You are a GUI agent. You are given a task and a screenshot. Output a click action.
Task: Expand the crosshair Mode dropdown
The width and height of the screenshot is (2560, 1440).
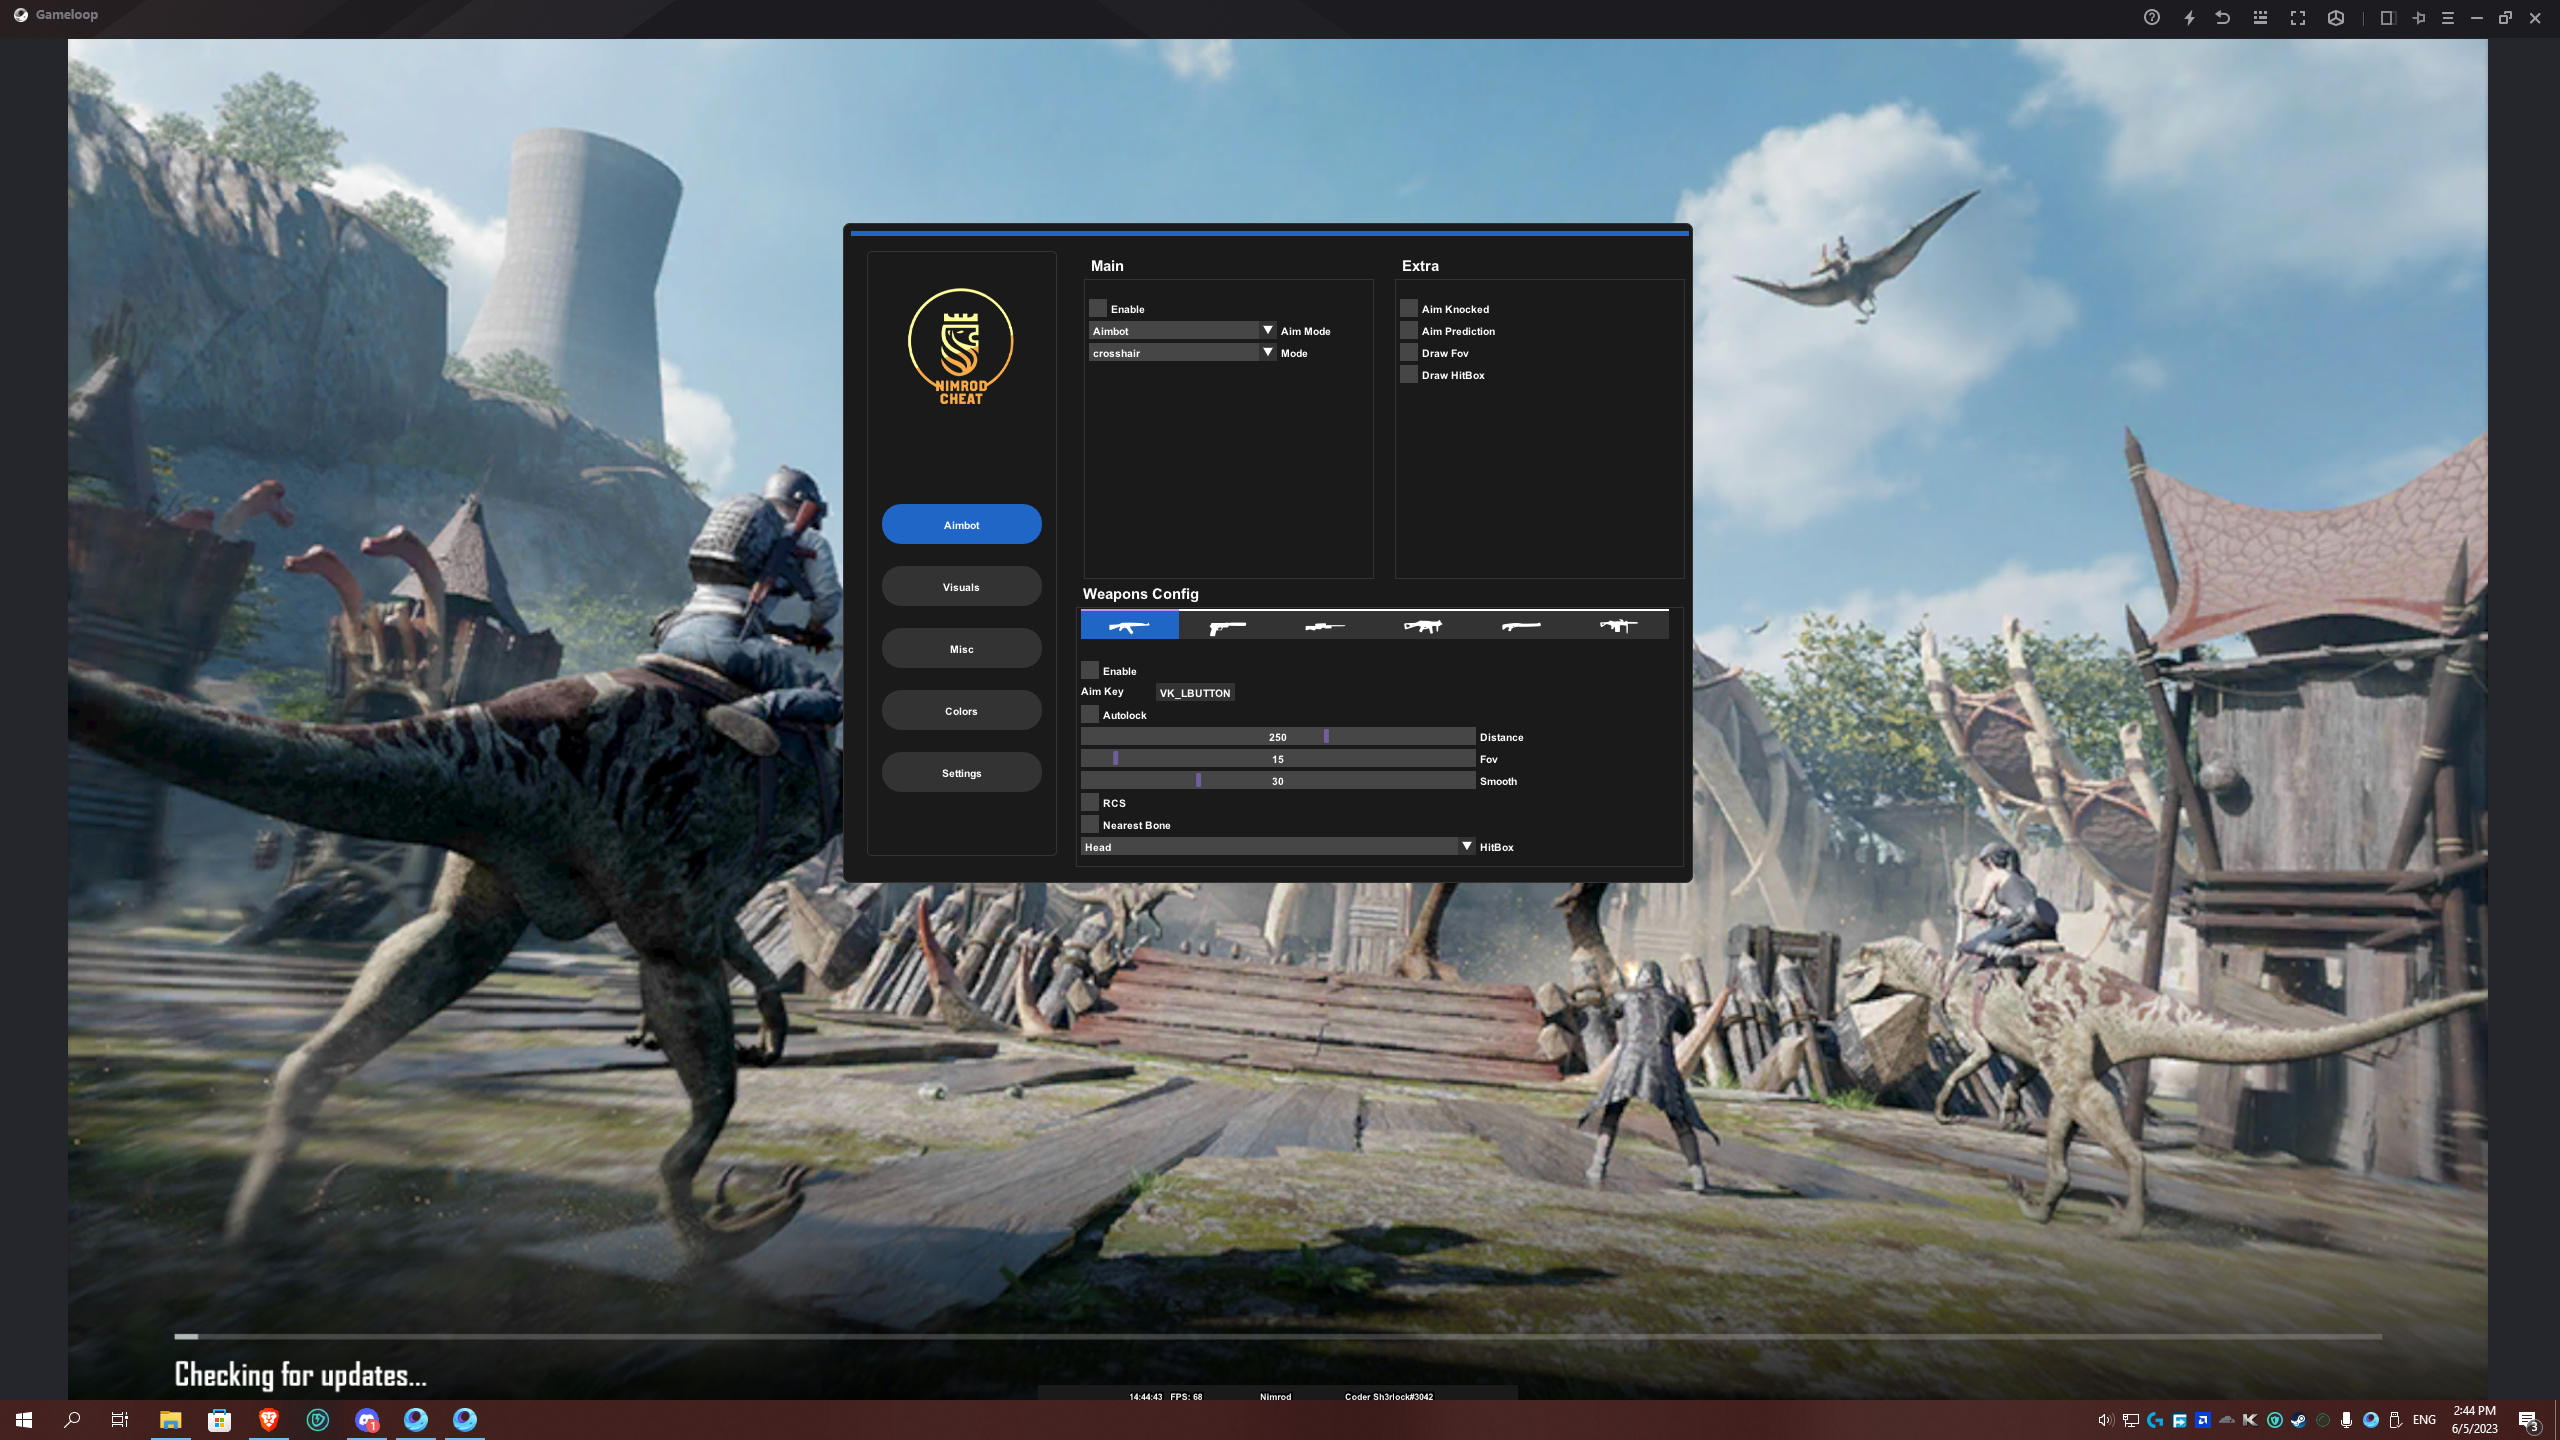point(1182,352)
